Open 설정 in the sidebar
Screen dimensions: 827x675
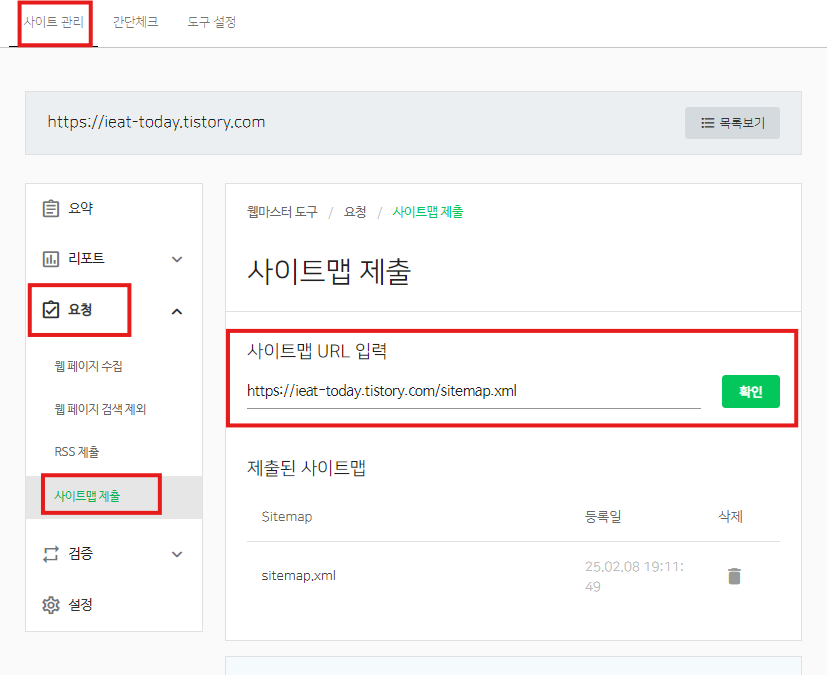point(114,604)
